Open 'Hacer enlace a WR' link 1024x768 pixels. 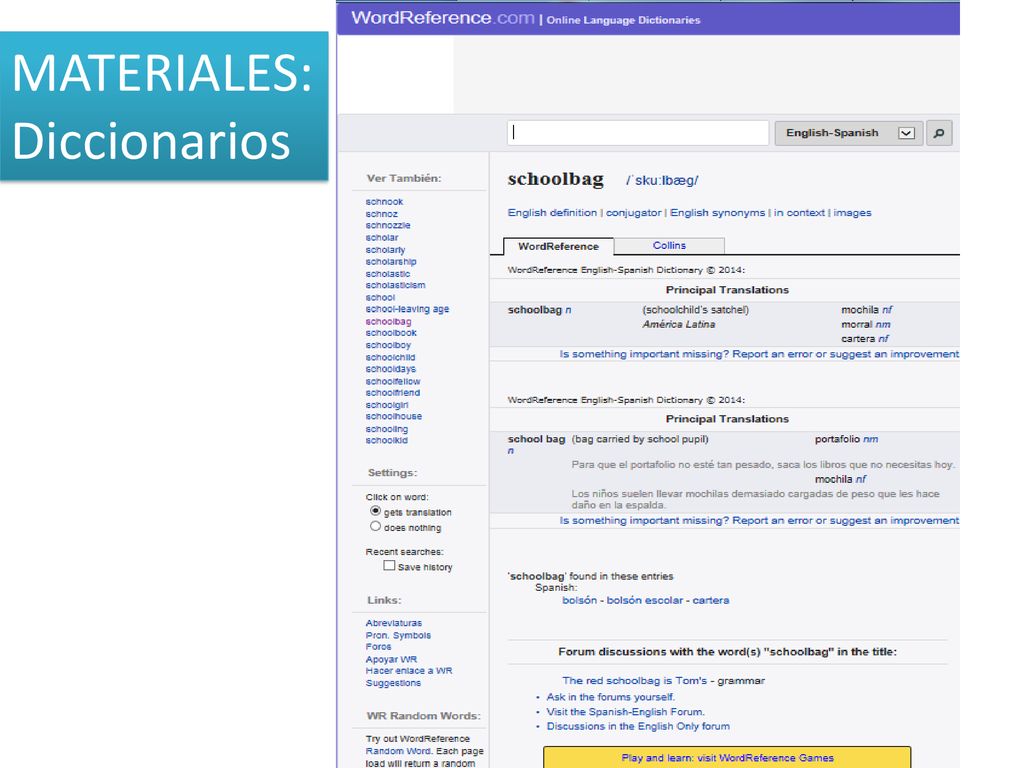point(409,671)
